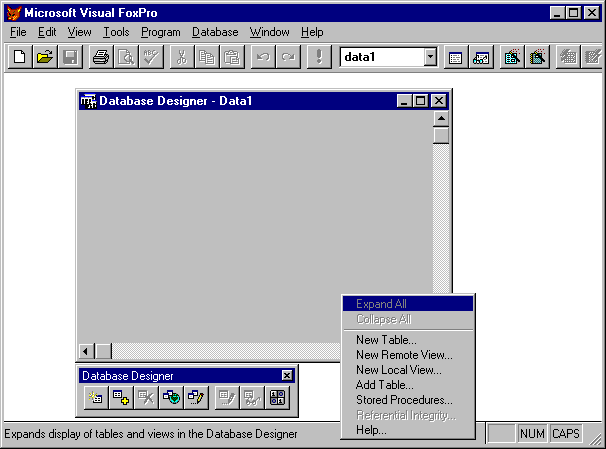The image size is (606, 449).
Task: Choose Stored Procedures... in context menu
Action: (x=408, y=400)
